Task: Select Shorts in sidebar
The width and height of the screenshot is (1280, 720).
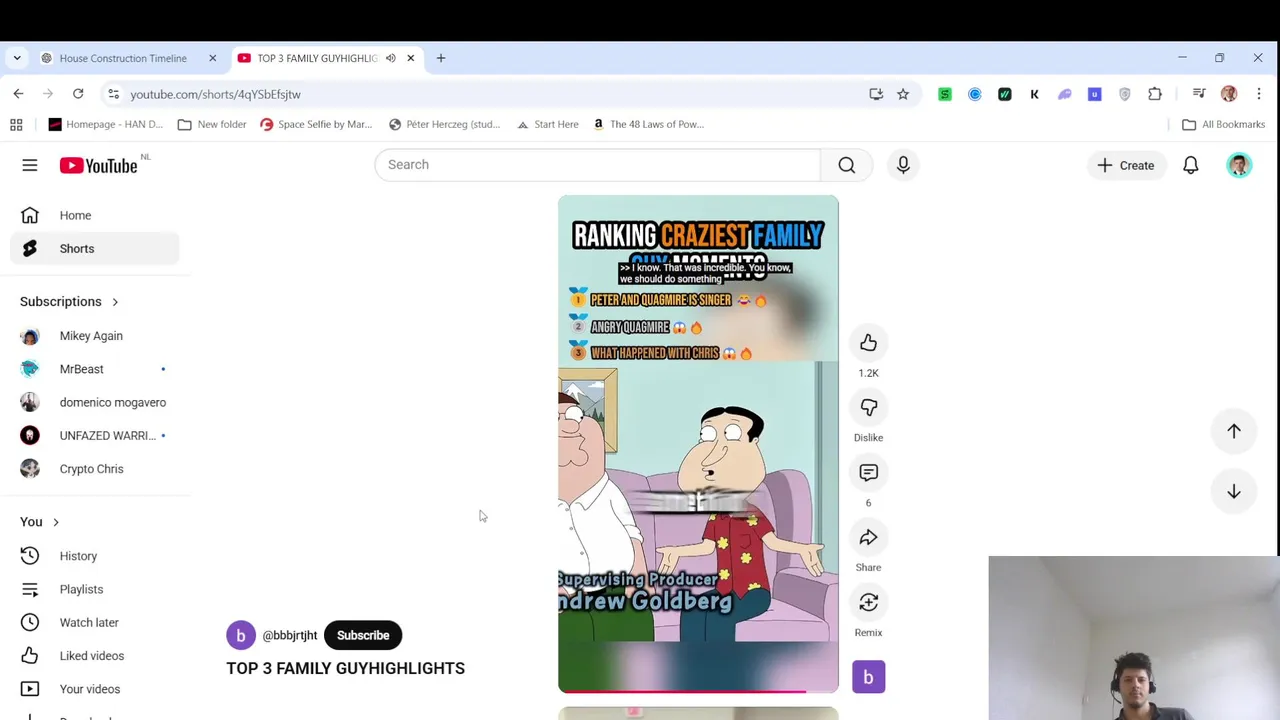Action: pyautogui.click(x=94, y=249)
